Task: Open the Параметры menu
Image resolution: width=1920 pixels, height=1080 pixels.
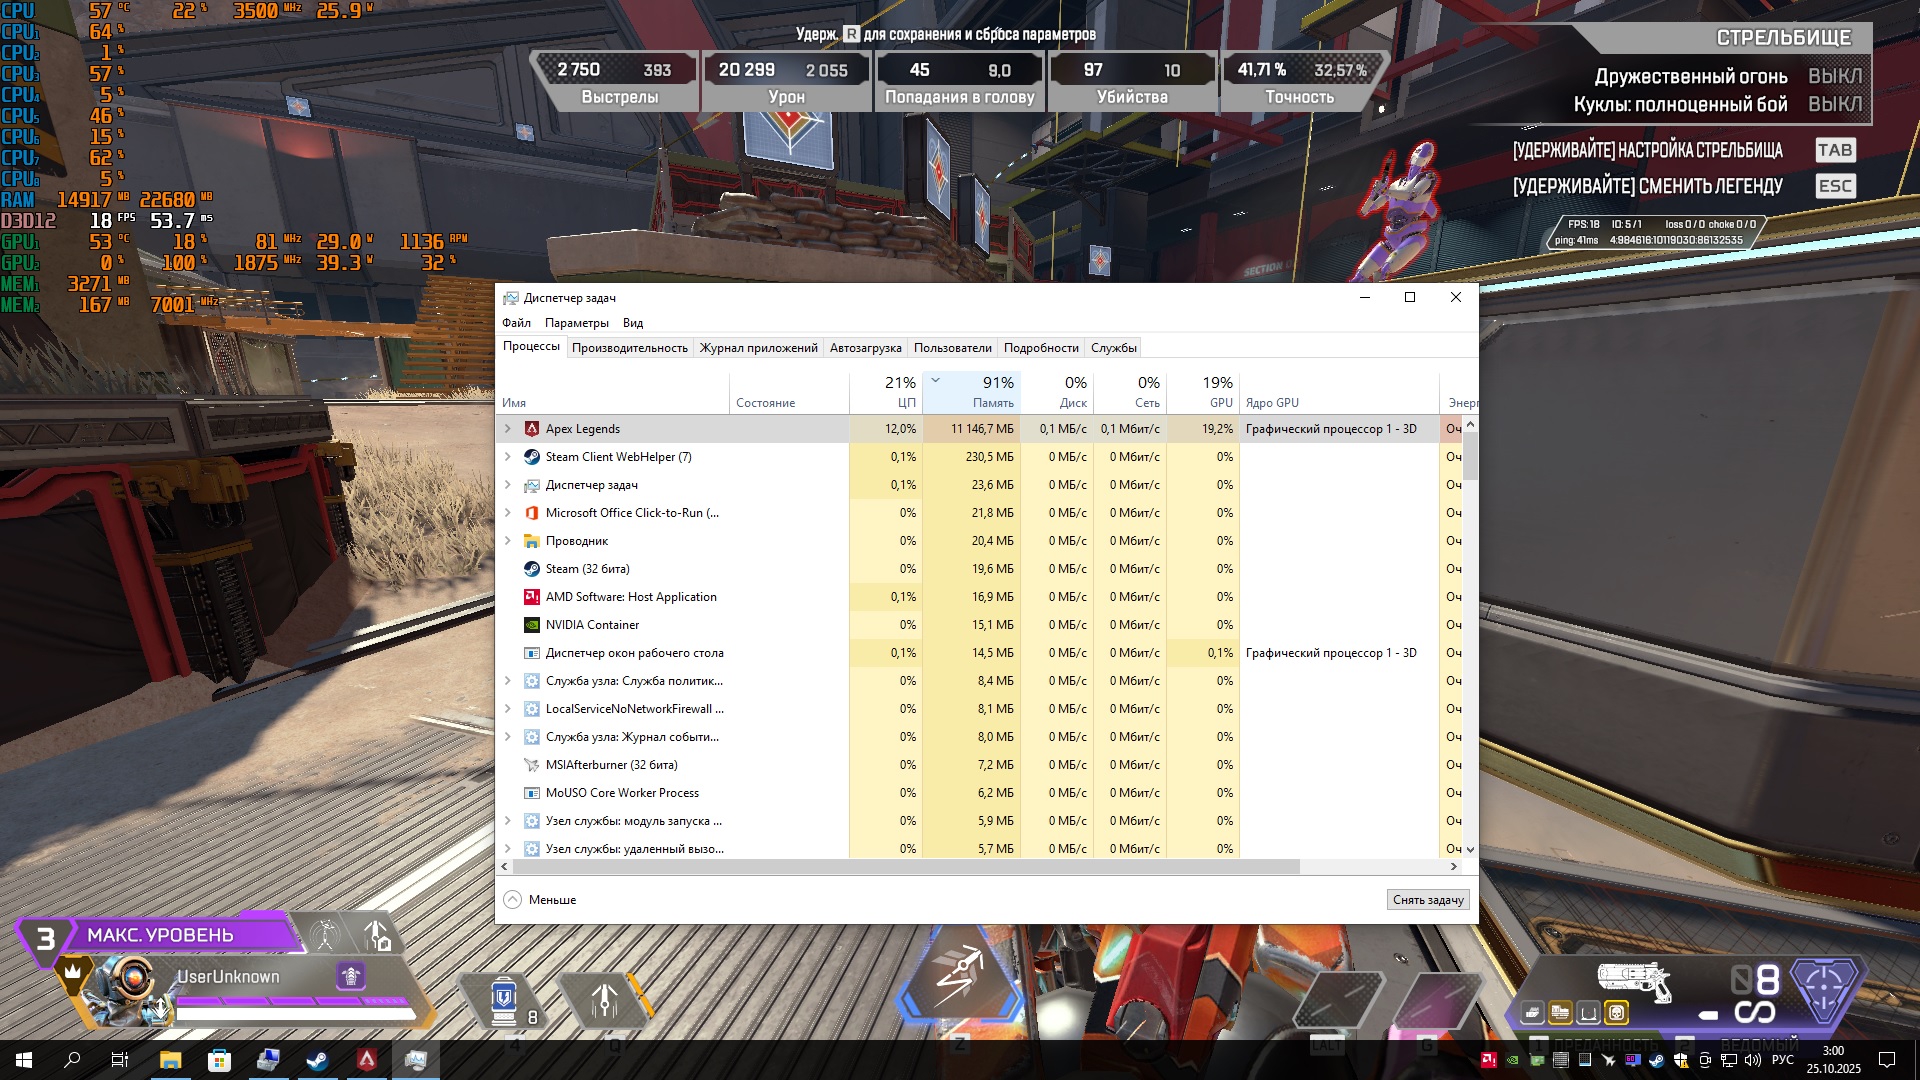Action: click(576, 323)
